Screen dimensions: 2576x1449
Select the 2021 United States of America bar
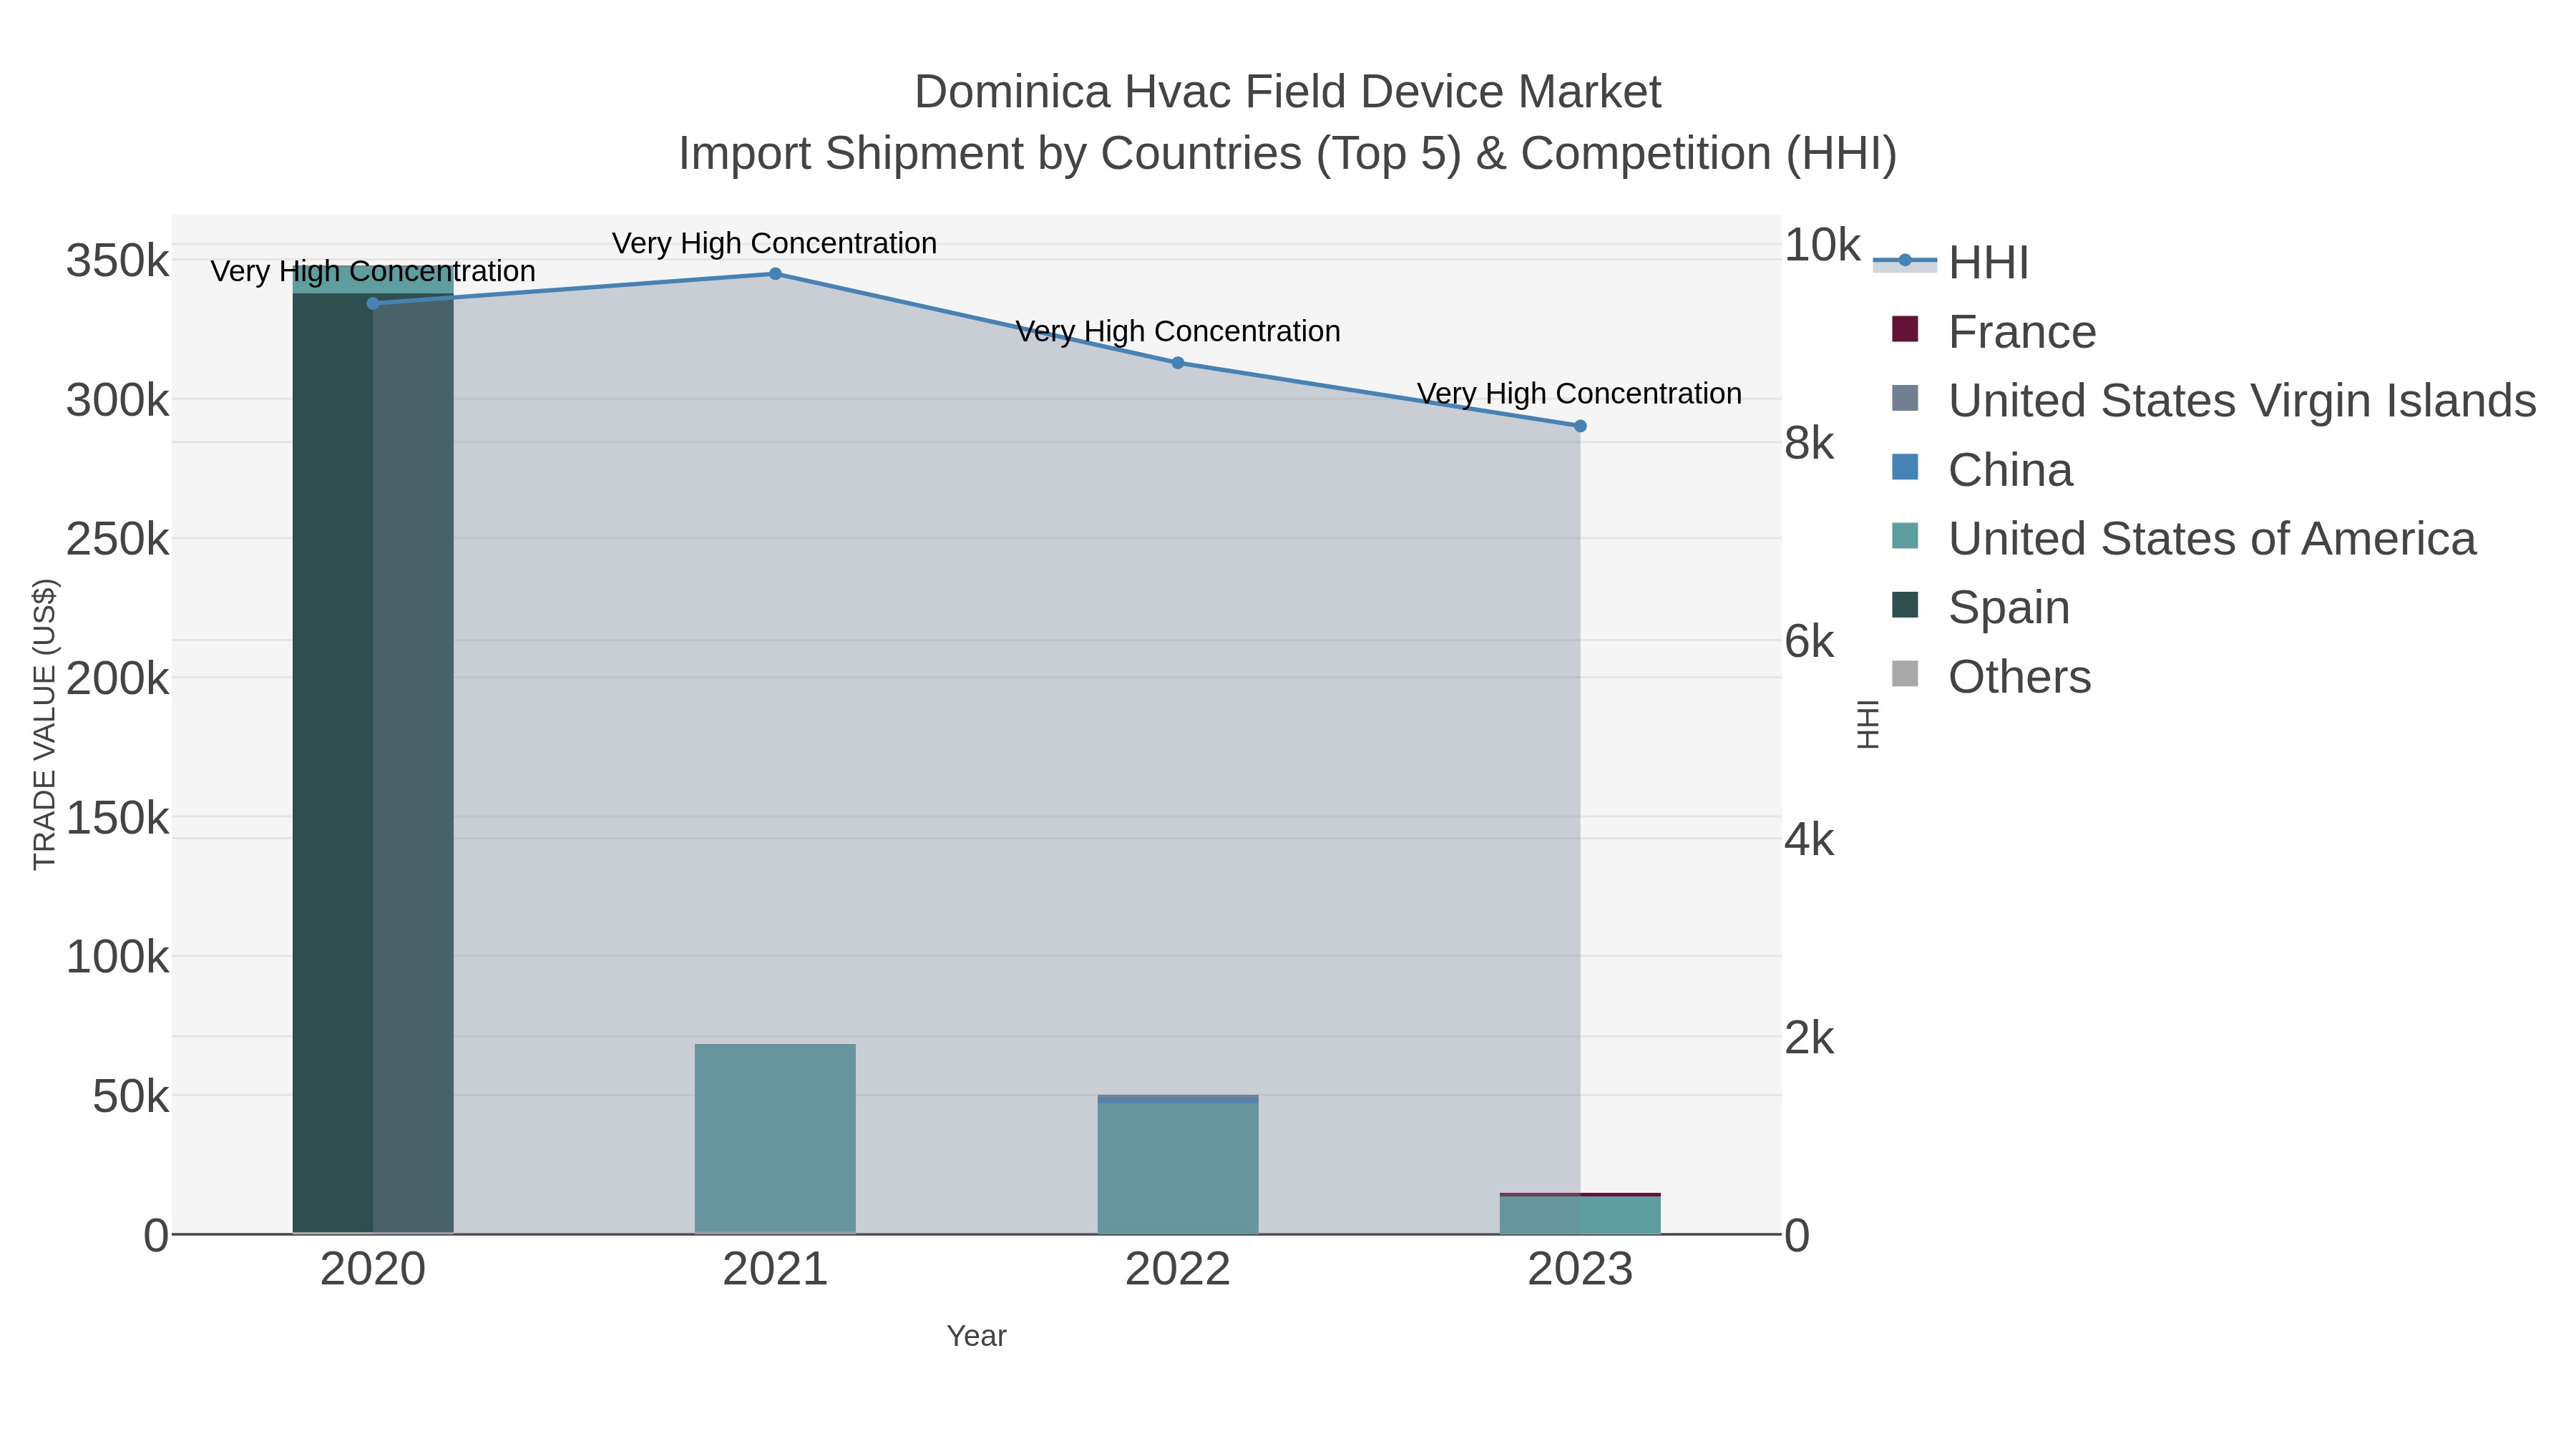coord(775,1138)
